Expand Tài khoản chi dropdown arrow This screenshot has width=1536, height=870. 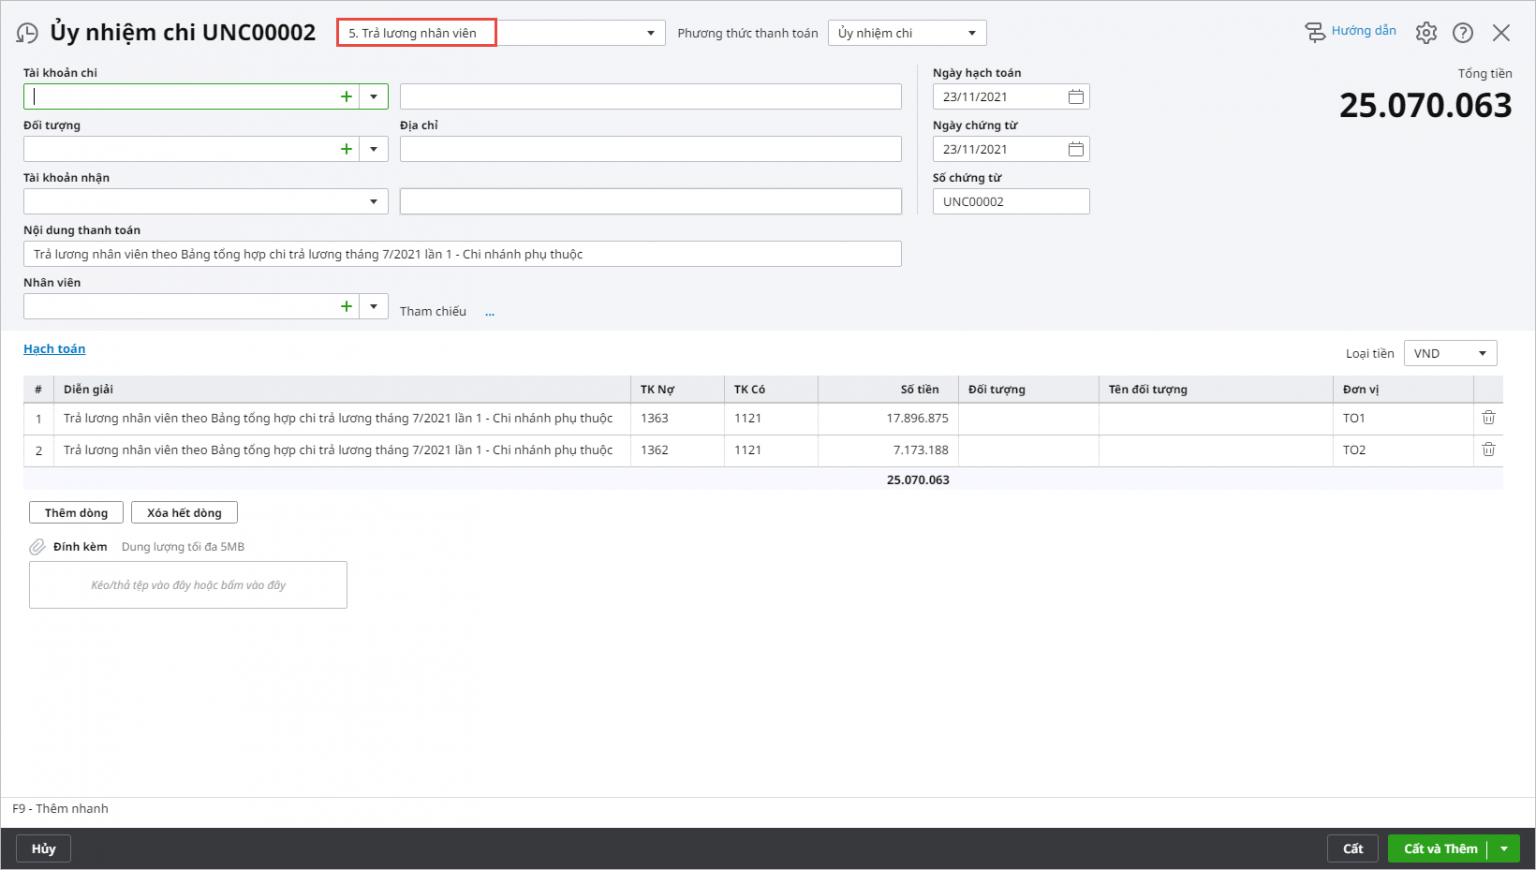coord(373,97)
